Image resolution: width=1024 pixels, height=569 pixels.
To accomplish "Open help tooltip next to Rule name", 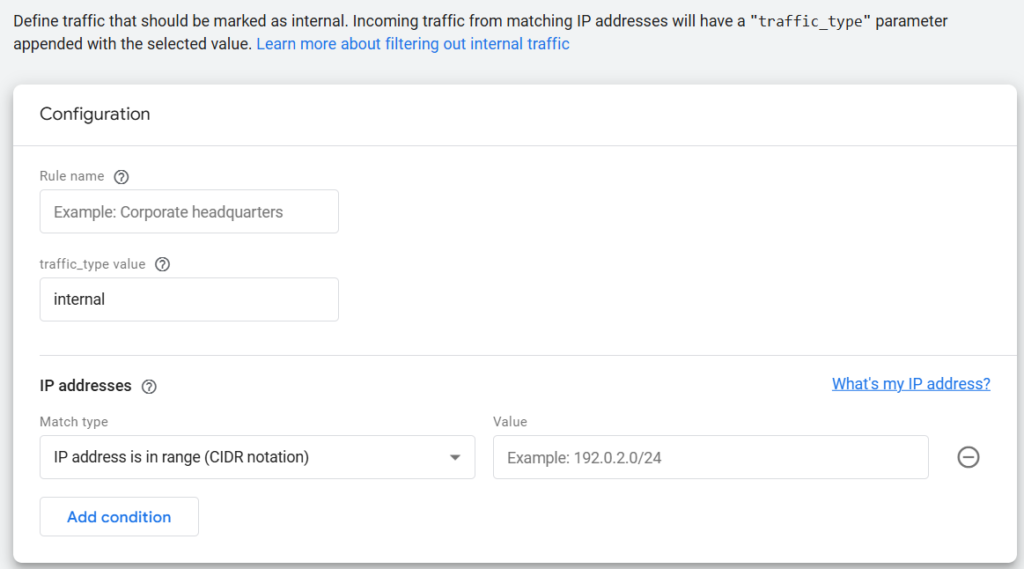I will coord(121,177).
